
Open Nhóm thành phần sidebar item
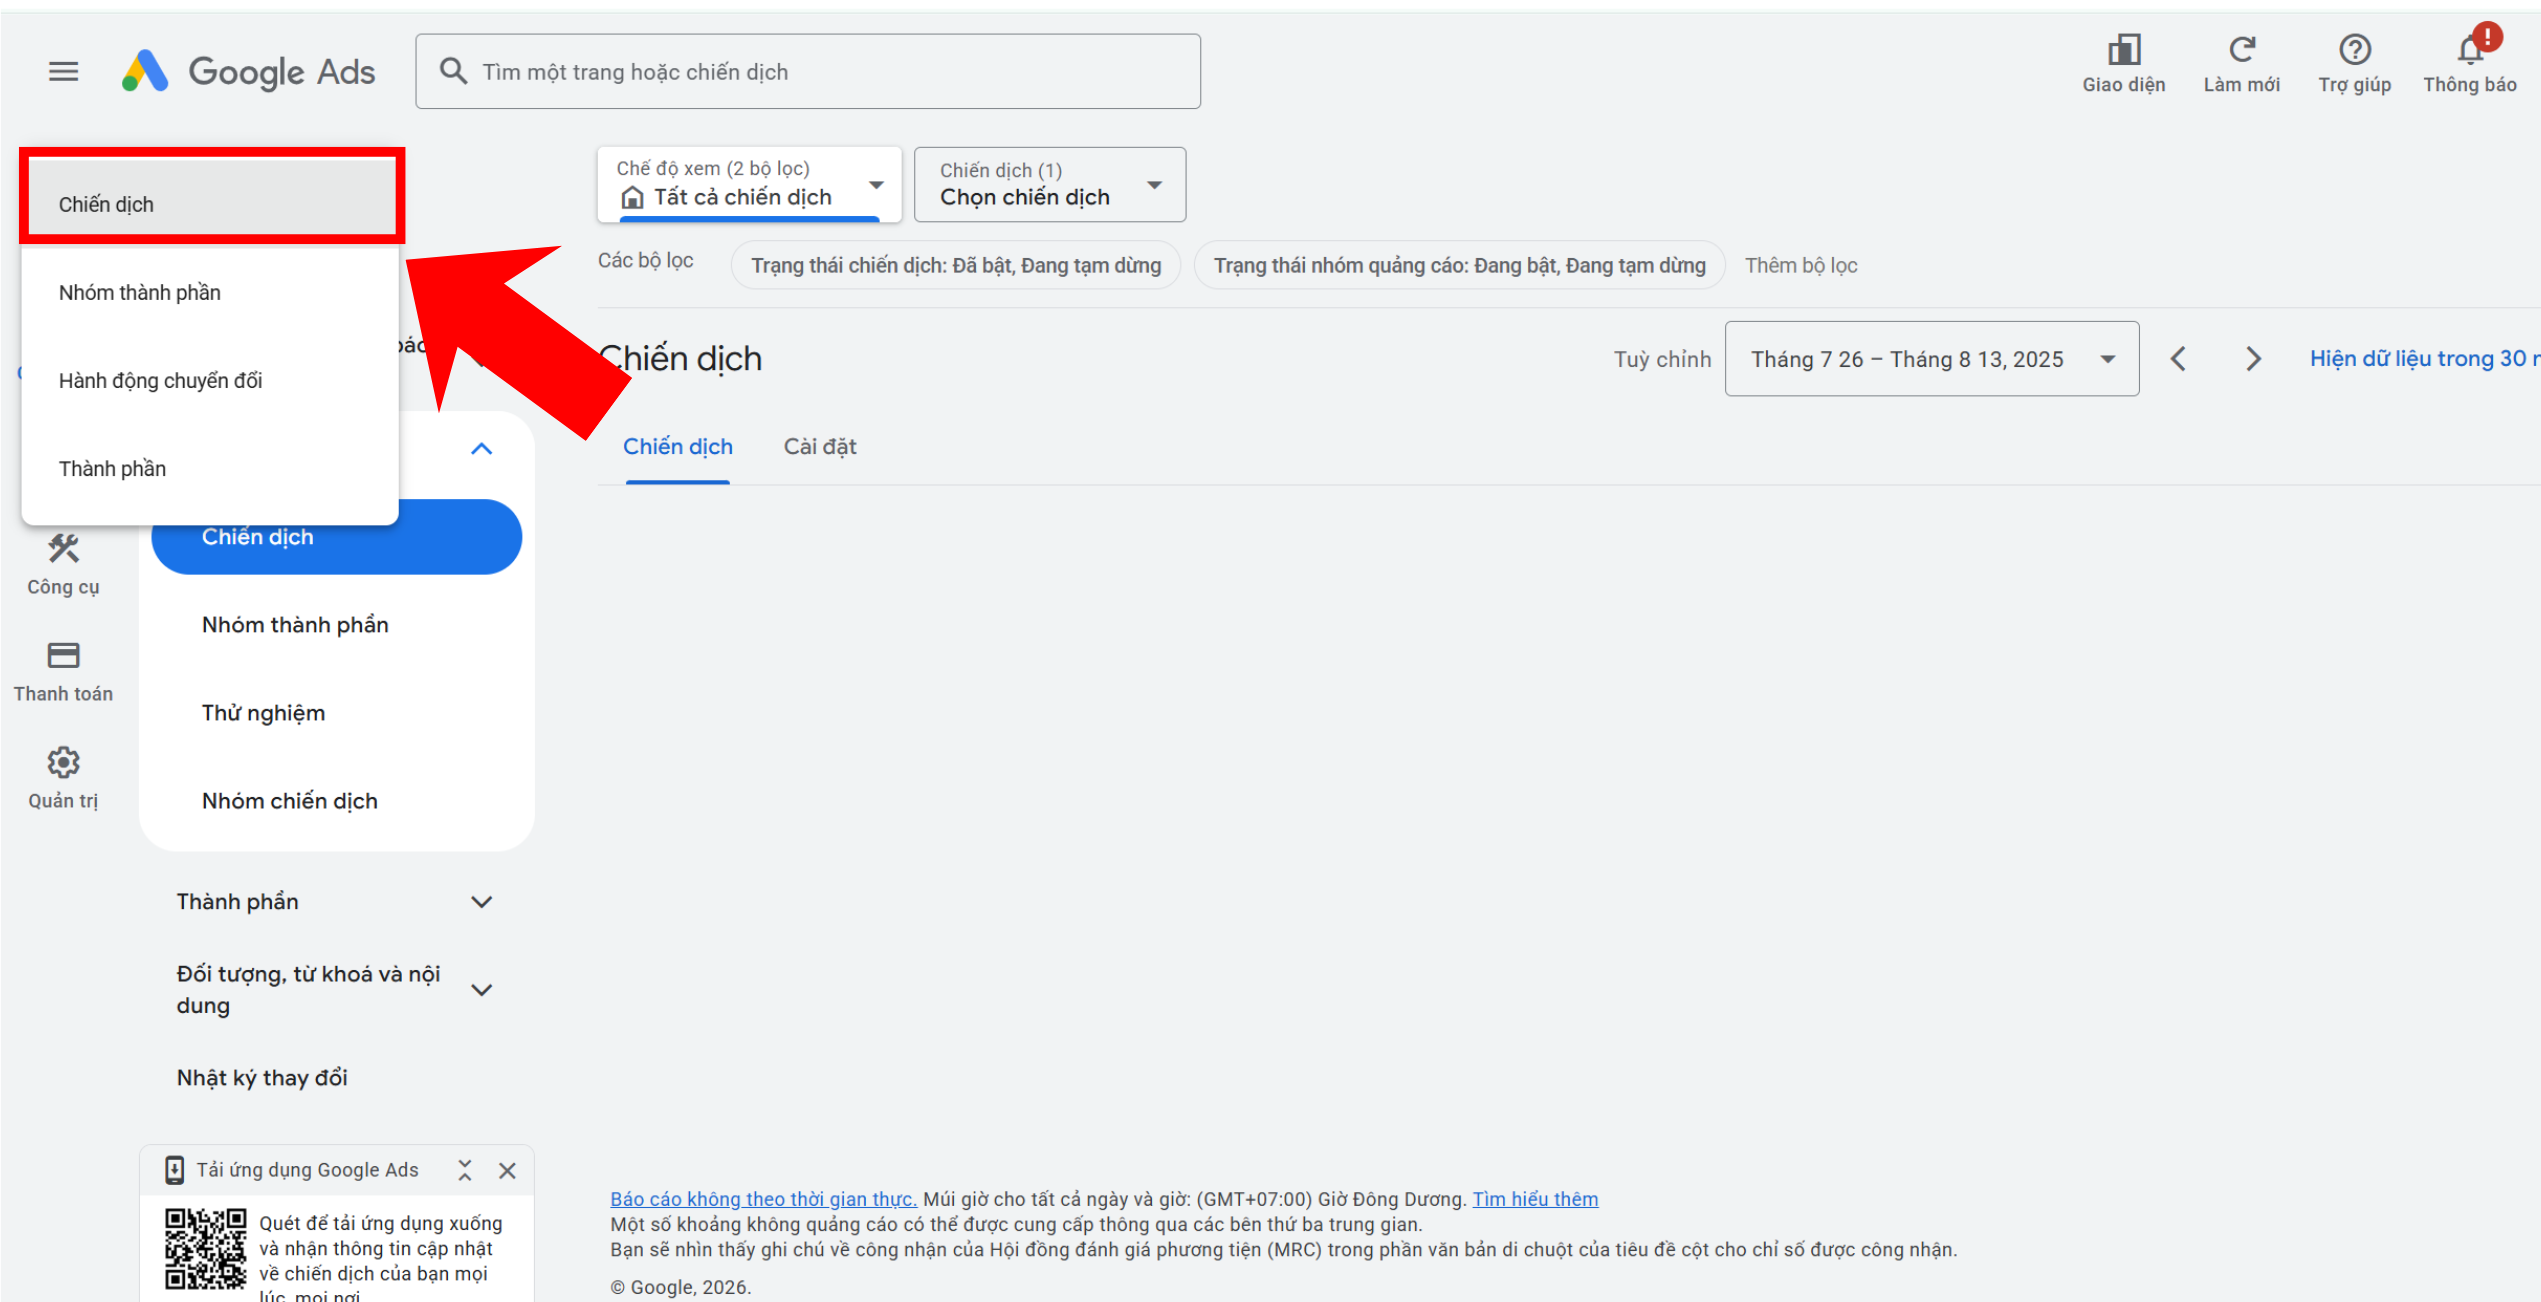click(295, 625)
